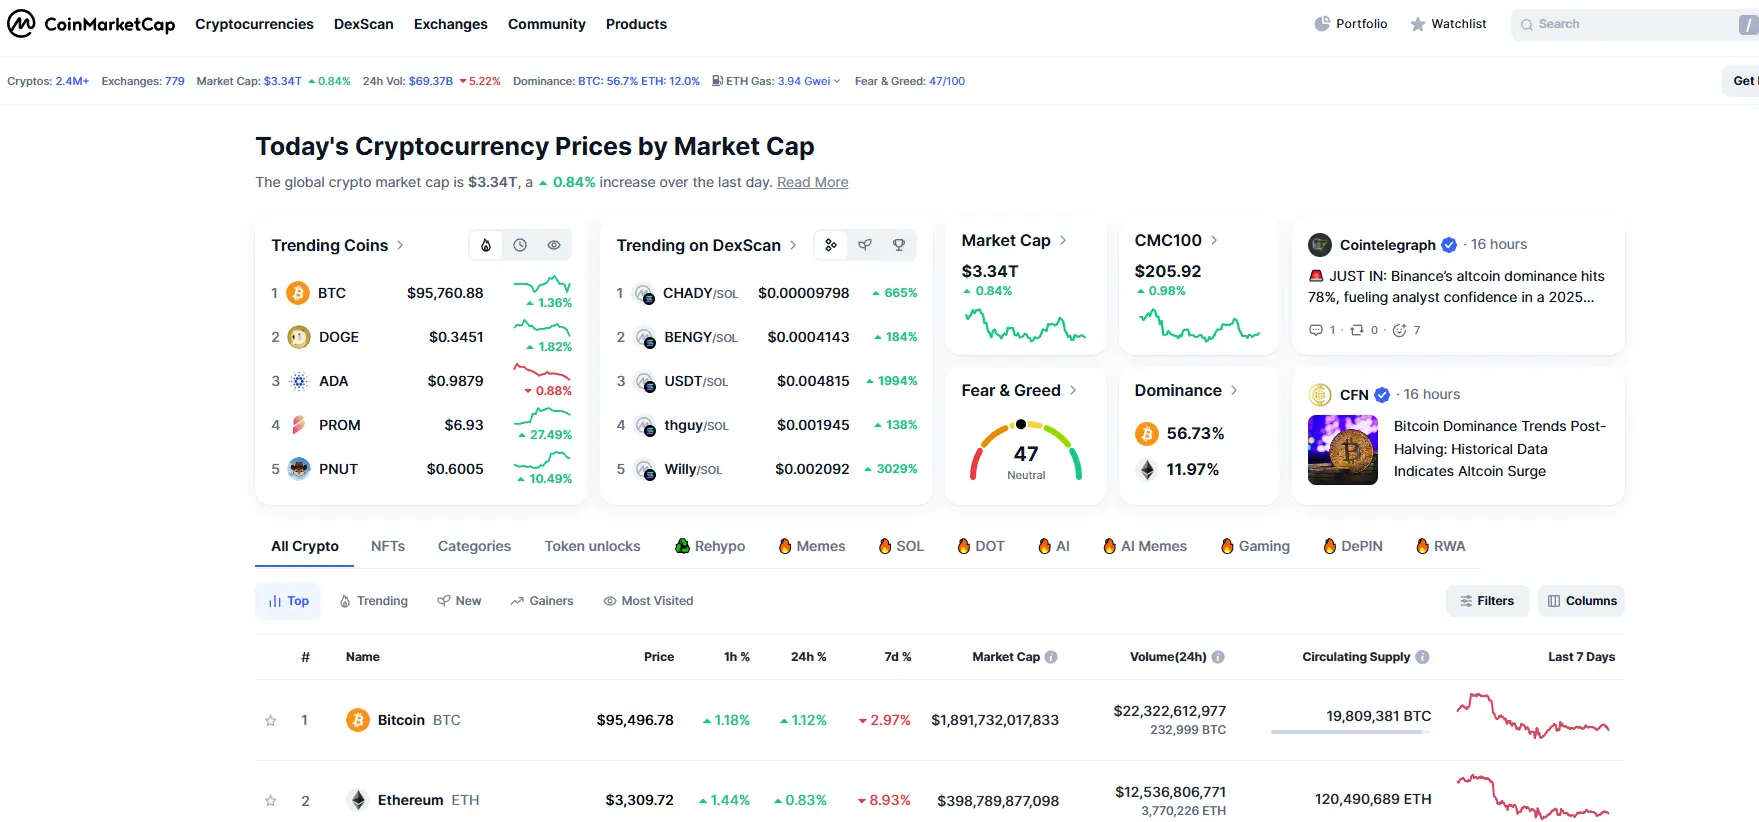Open the DePIN tab
The image size is (1759, 822).
[1353, 546]
